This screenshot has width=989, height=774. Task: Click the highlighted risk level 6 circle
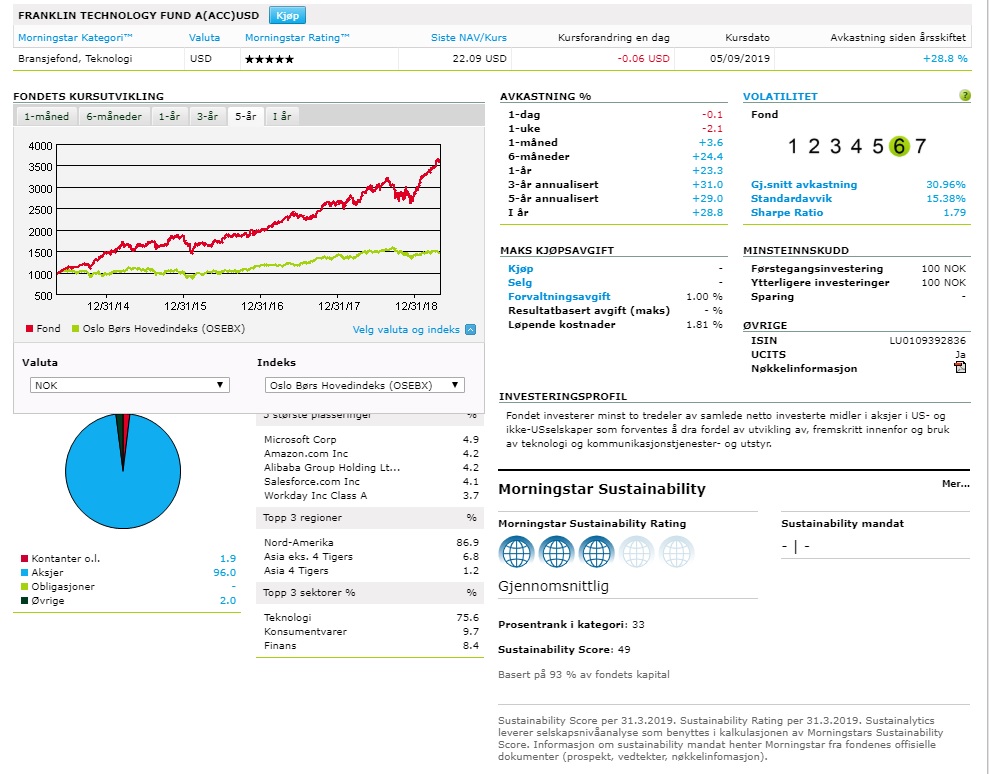click(x=899, y=146)
